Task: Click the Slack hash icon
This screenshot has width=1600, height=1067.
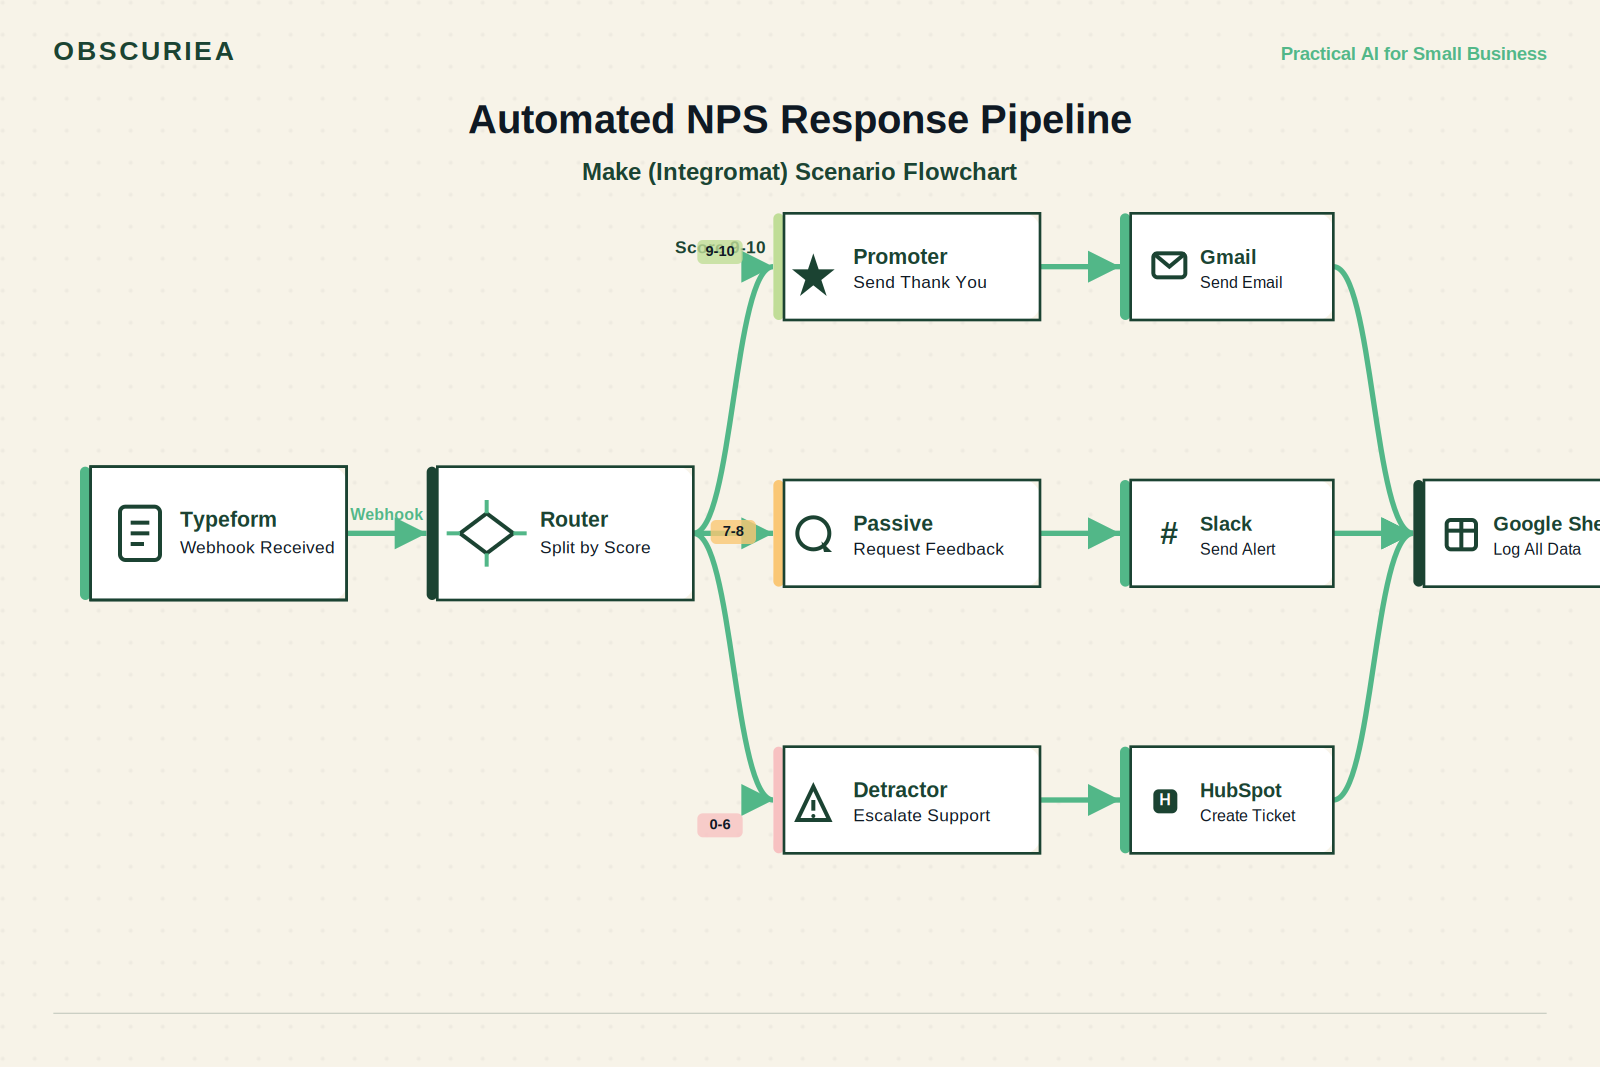Action: (x=1169, y=533)
